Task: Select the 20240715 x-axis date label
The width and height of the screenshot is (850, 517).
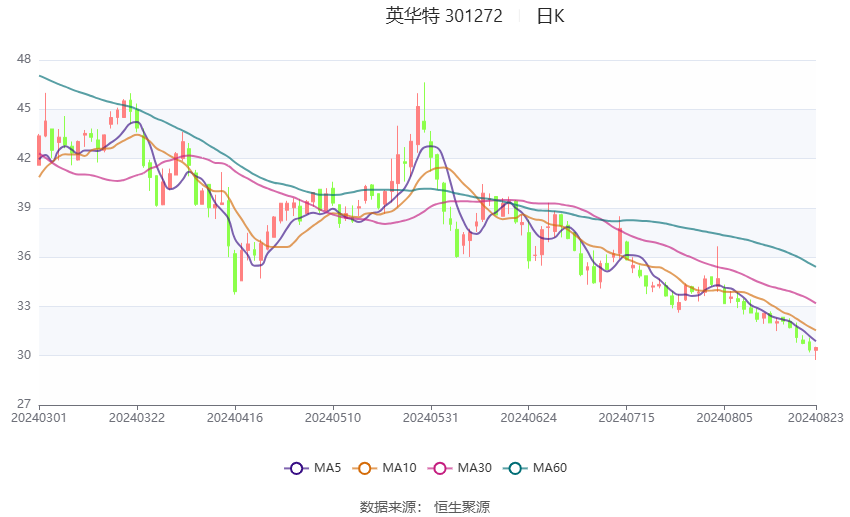Action: point(627,418)
